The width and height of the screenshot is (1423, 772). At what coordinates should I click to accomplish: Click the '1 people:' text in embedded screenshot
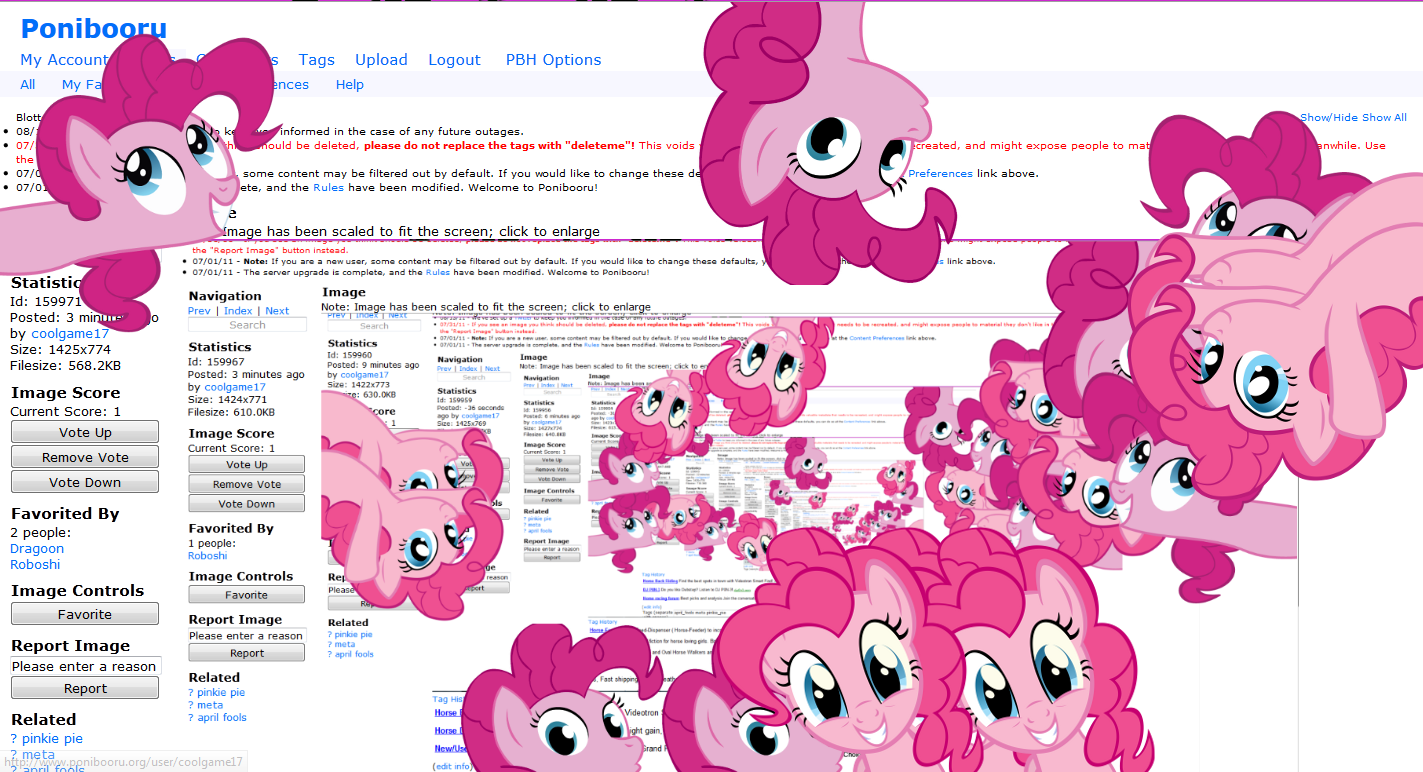coord(212,544)
